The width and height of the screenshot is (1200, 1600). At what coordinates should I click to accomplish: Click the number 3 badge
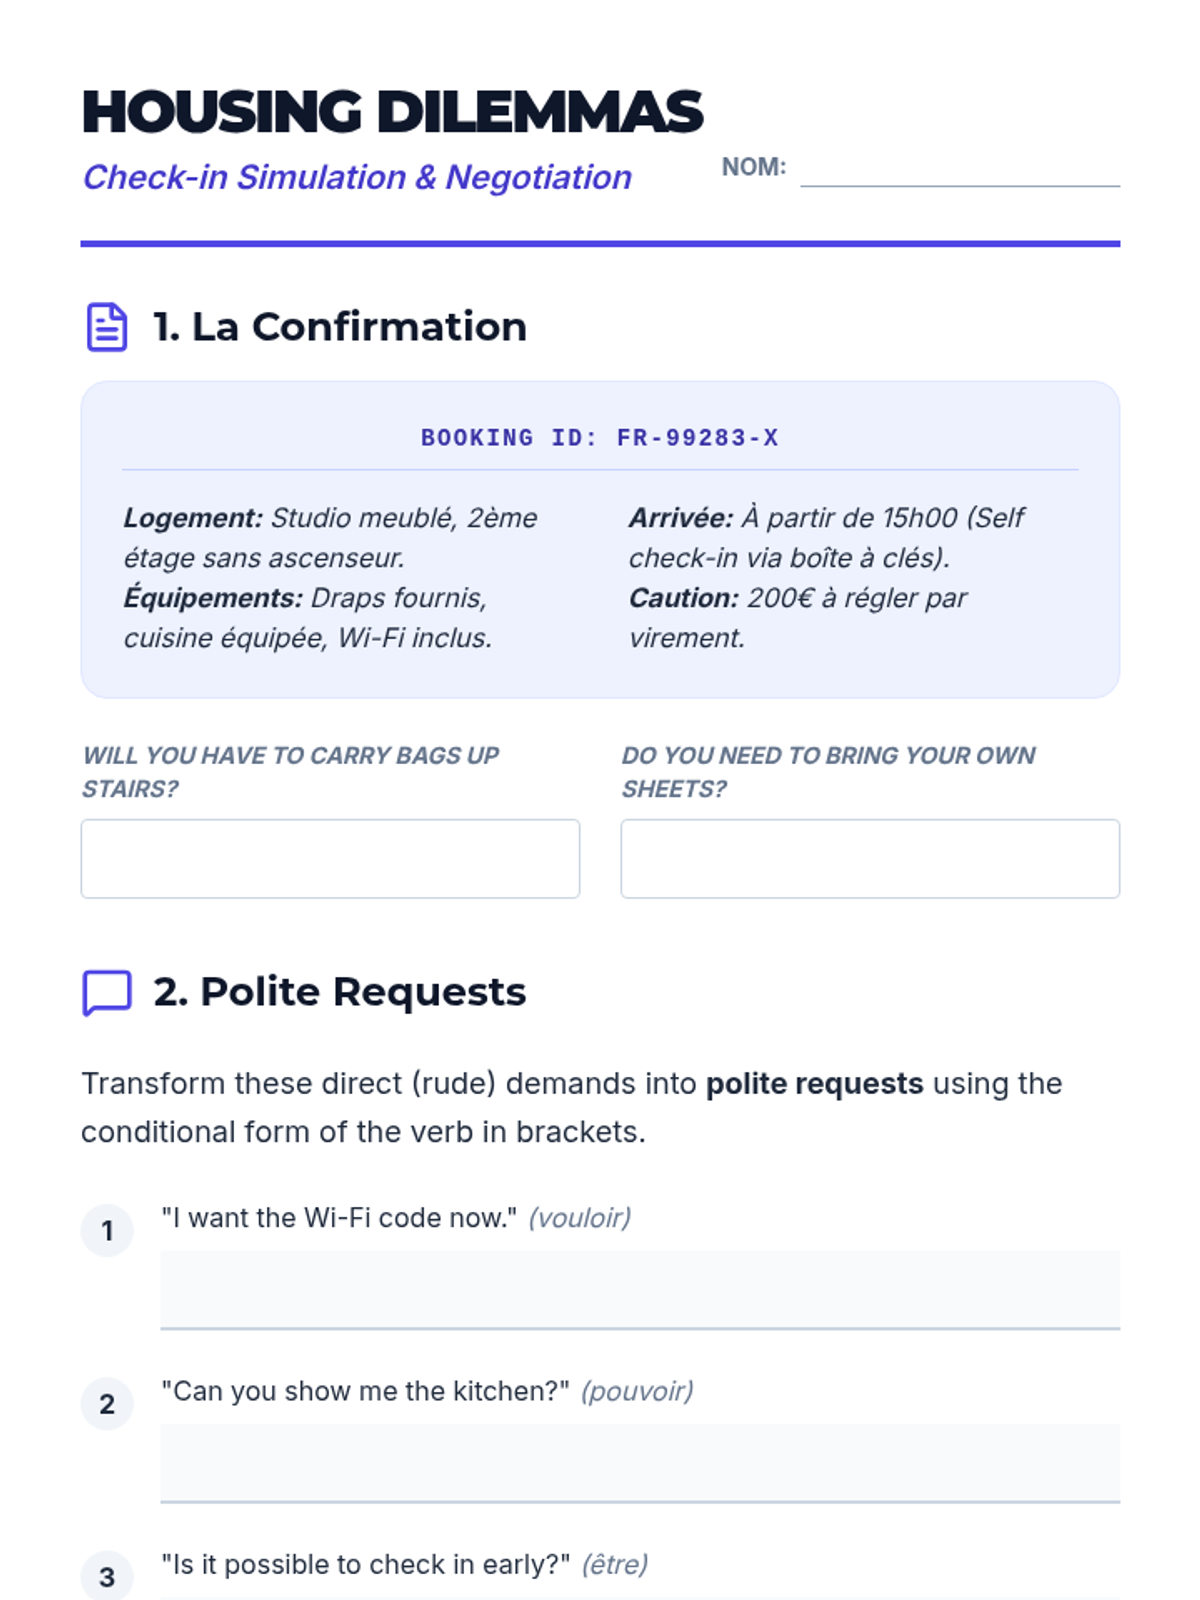[107, 1577]
